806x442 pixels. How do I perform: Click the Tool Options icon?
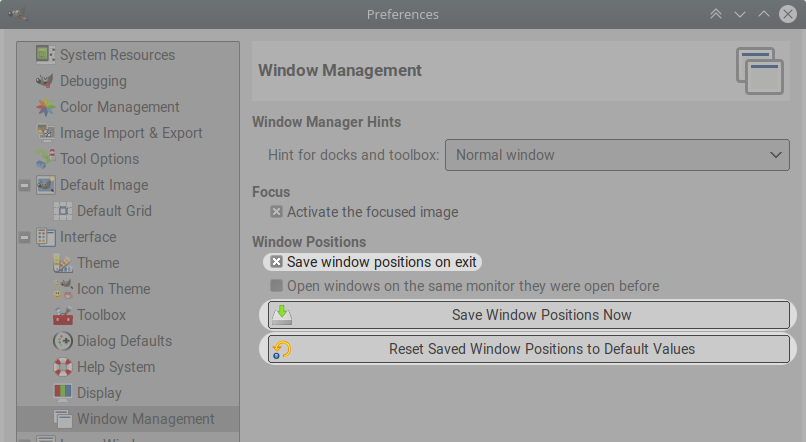tap(46, 159)
